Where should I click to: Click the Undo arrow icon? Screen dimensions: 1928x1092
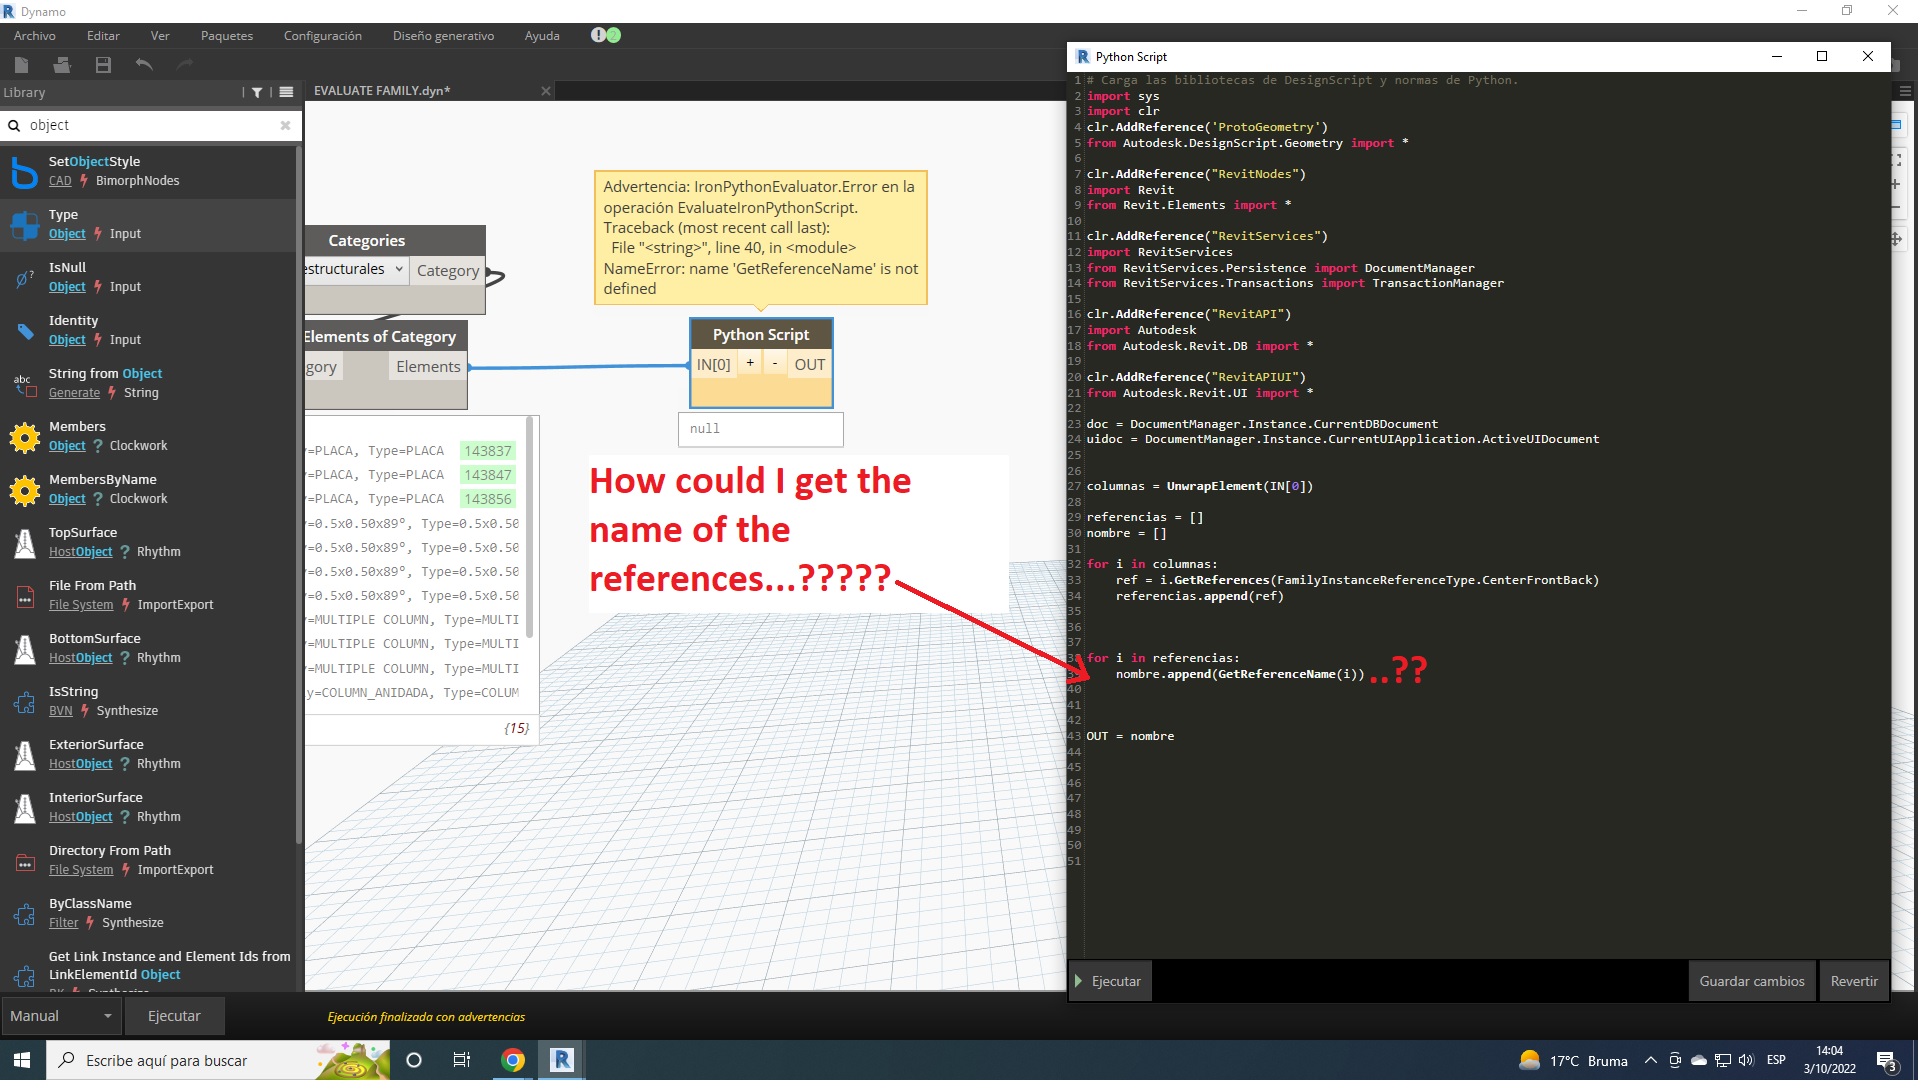tap(144, 65)
